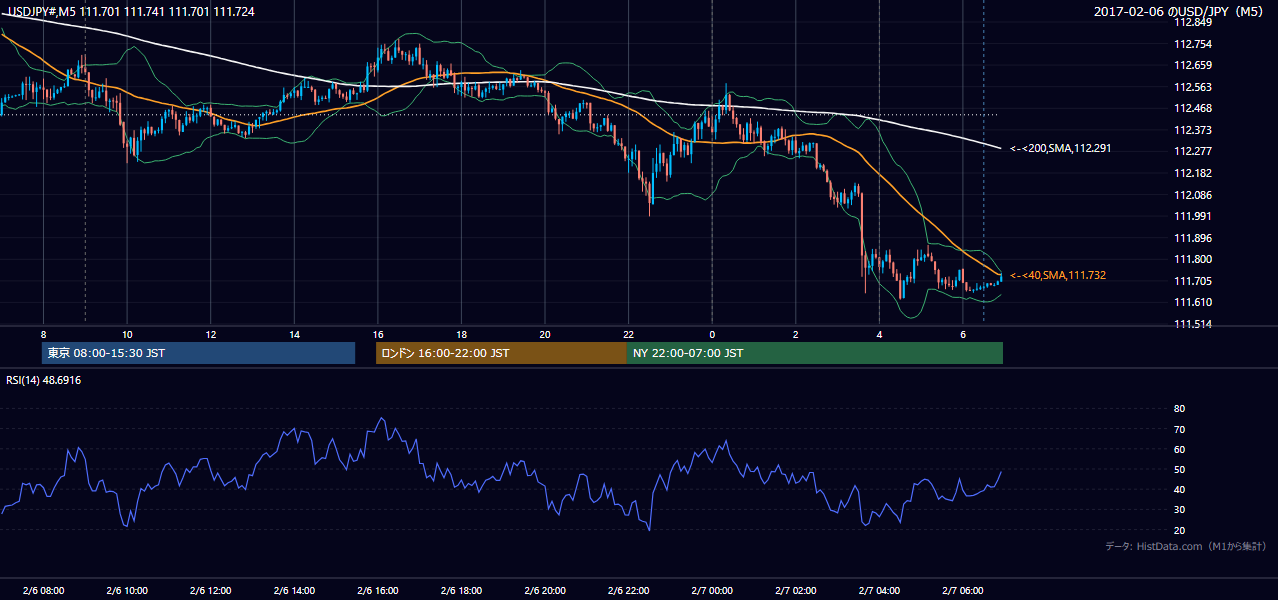This screenshot has width=1278, height=600.
Task: Click the 111.705 price axis label
Action: pos(1191,281)
